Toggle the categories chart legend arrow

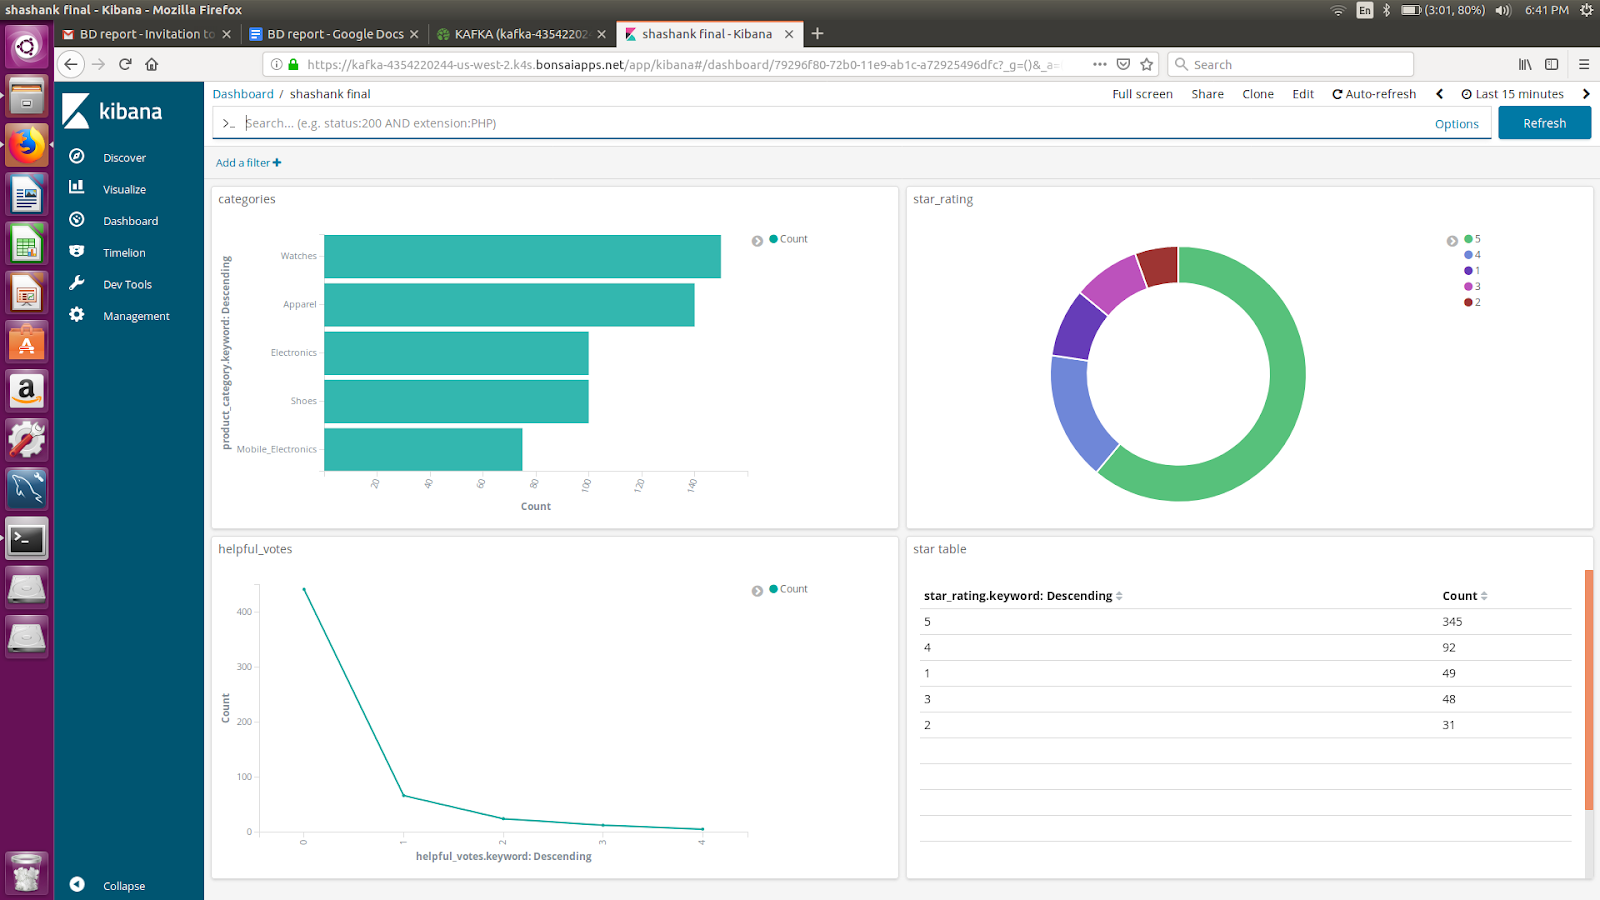click(x=757, y=240)
